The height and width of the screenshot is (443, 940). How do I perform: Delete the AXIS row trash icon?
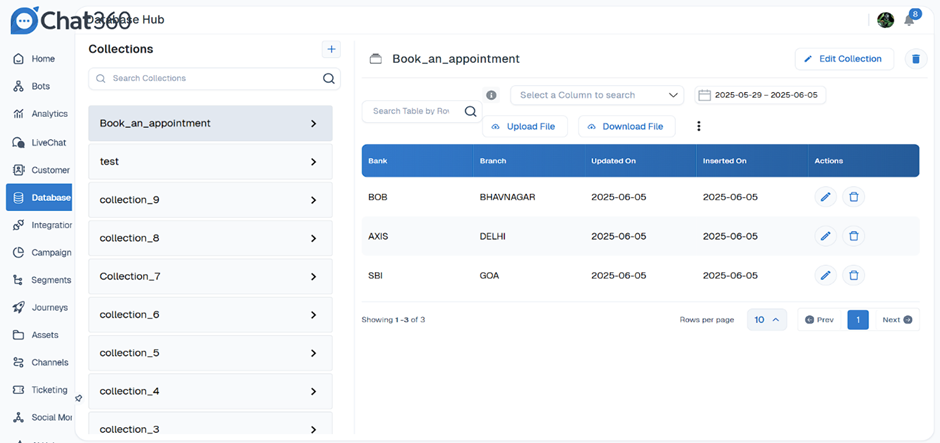click(x=853, y=236)
